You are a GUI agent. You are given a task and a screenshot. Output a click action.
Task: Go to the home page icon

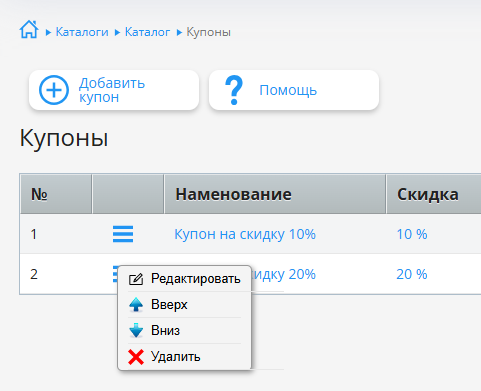click(x=29, y=30)
